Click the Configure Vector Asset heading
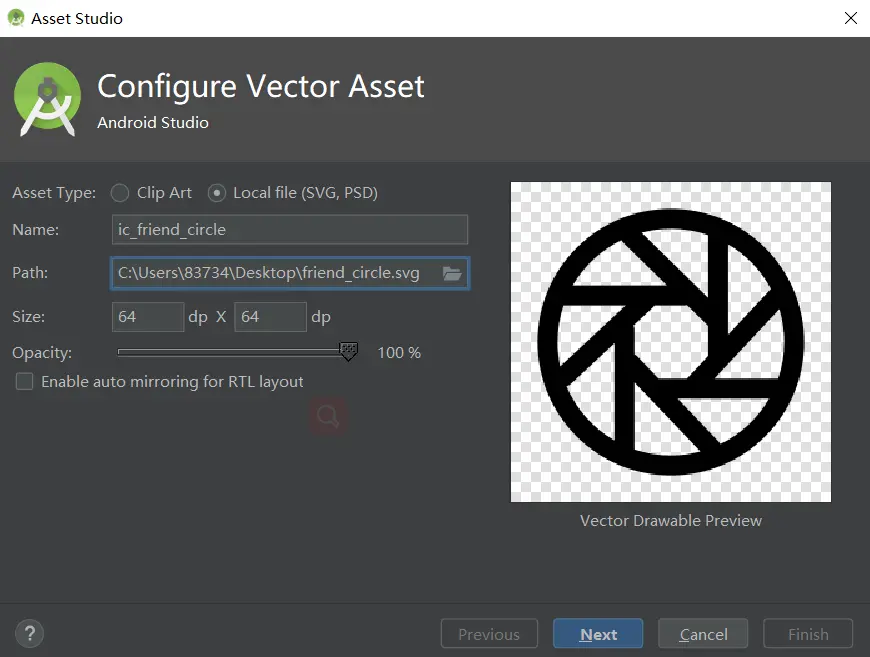The width and height of the screenshot is (870, 657). coord(261,87)
